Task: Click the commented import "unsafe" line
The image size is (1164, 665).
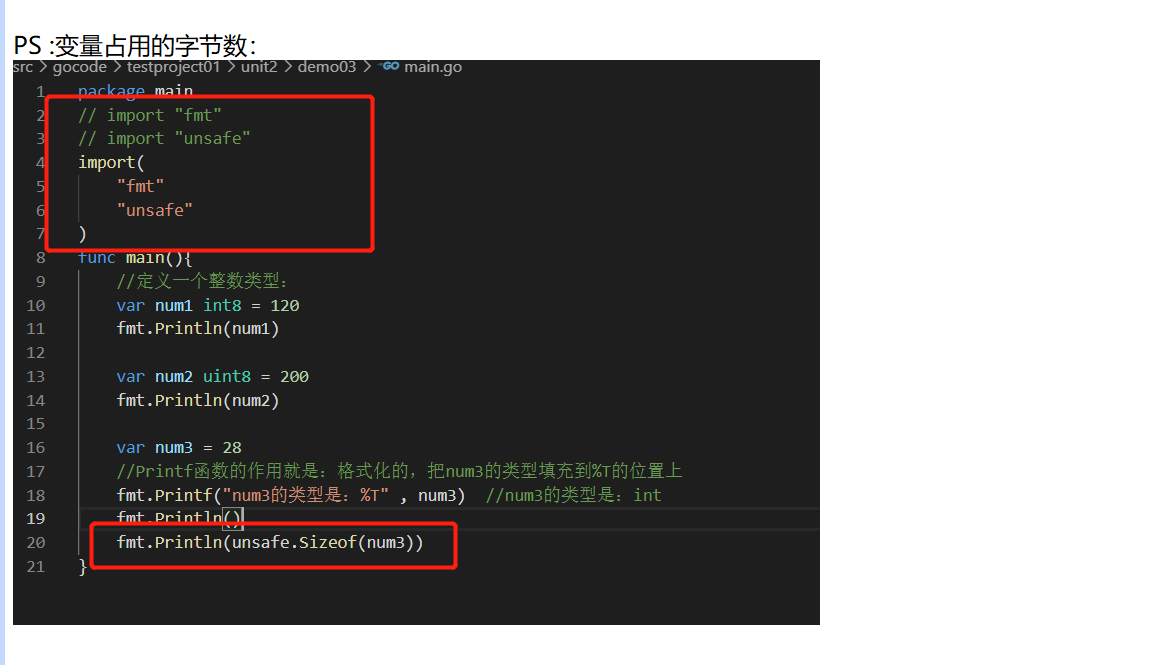Action: point(164,138)
